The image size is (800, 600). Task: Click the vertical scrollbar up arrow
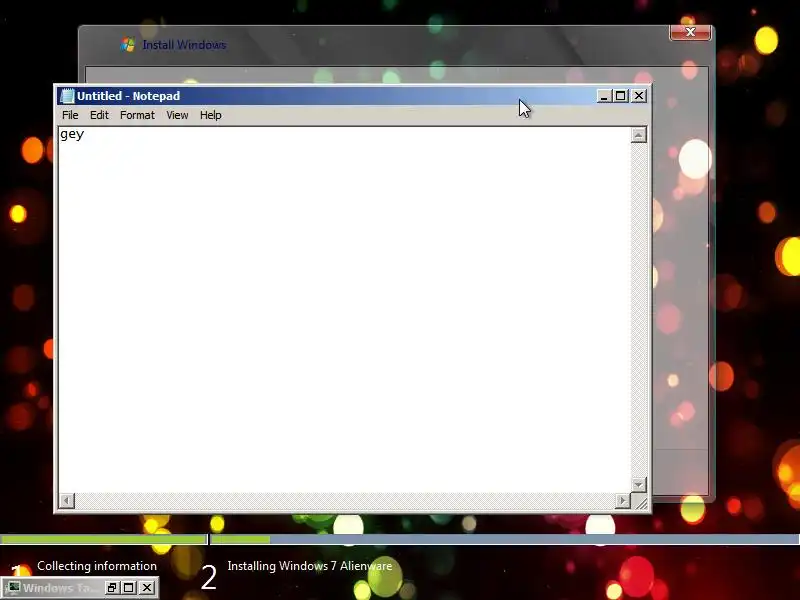pos(639,135)
